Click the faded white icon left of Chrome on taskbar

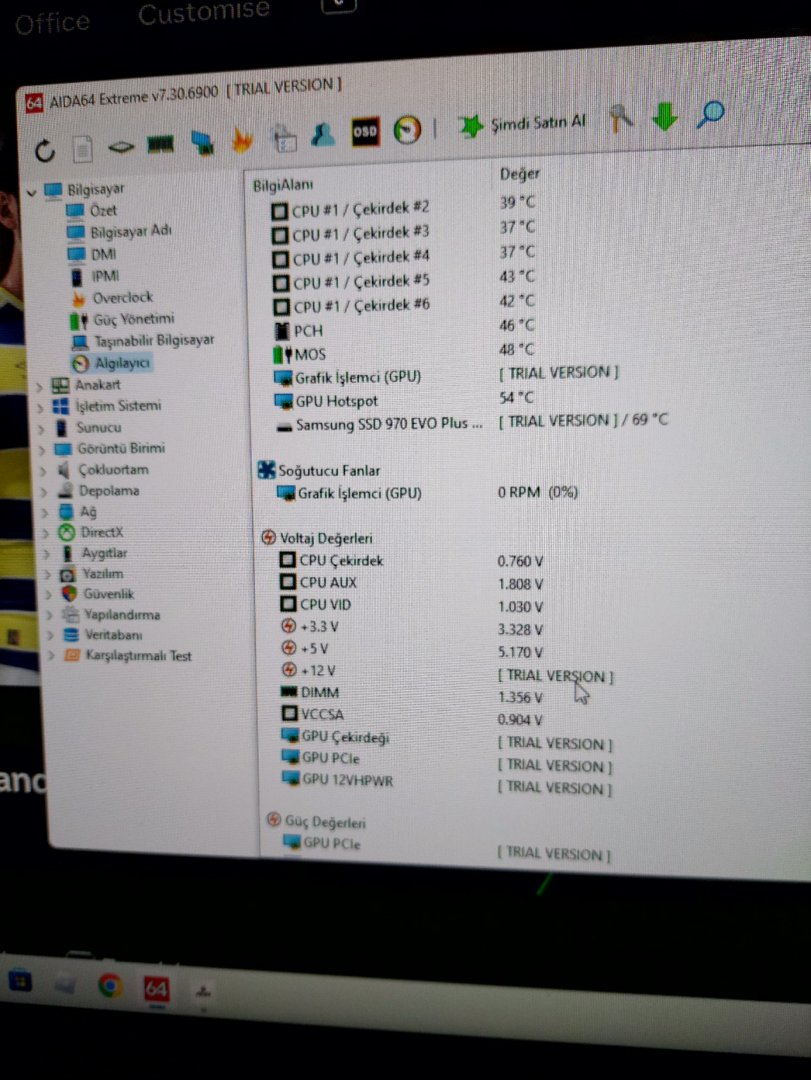[x=65, y=984]
